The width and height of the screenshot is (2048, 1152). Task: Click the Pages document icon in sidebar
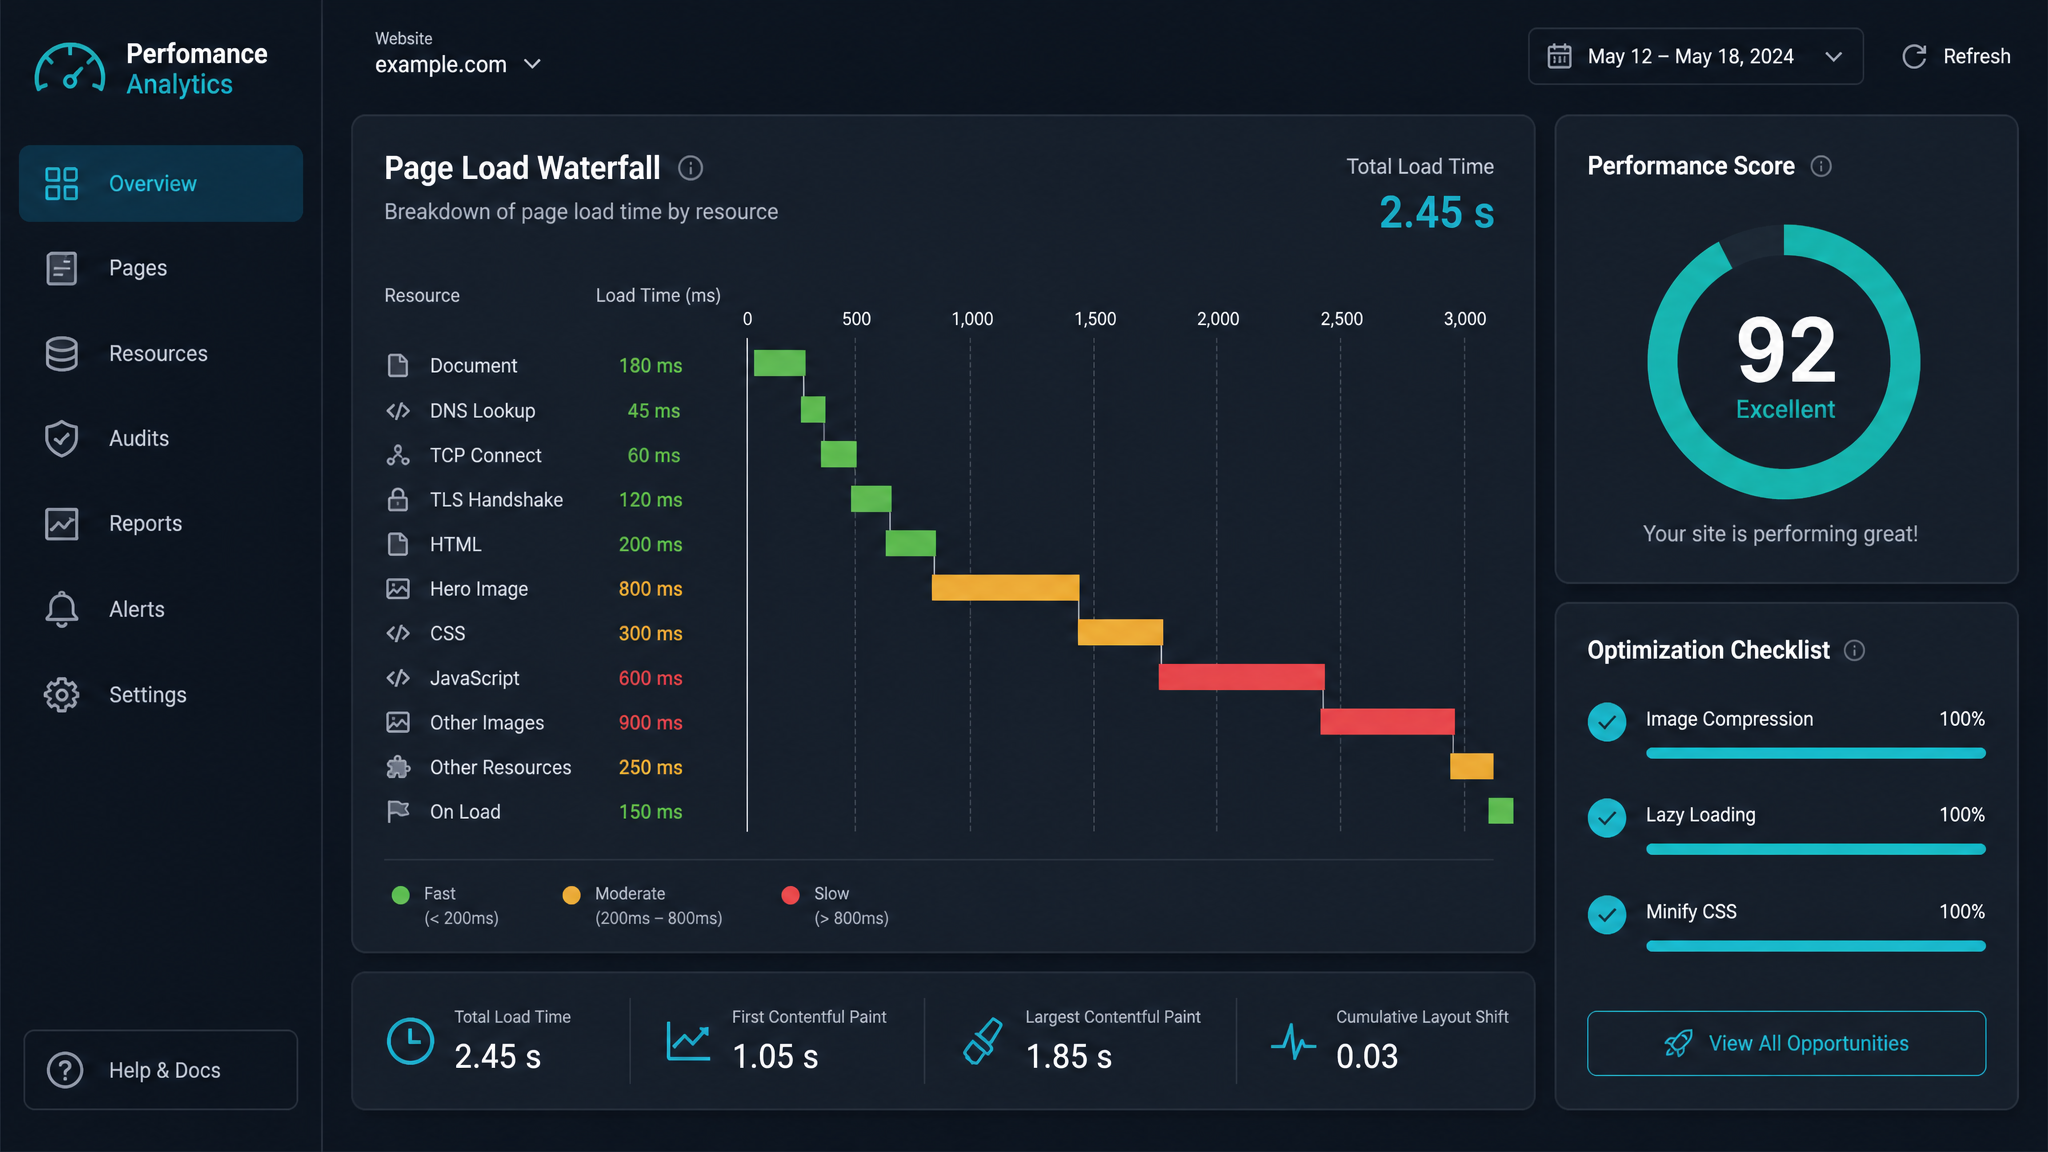coord(61,268)
